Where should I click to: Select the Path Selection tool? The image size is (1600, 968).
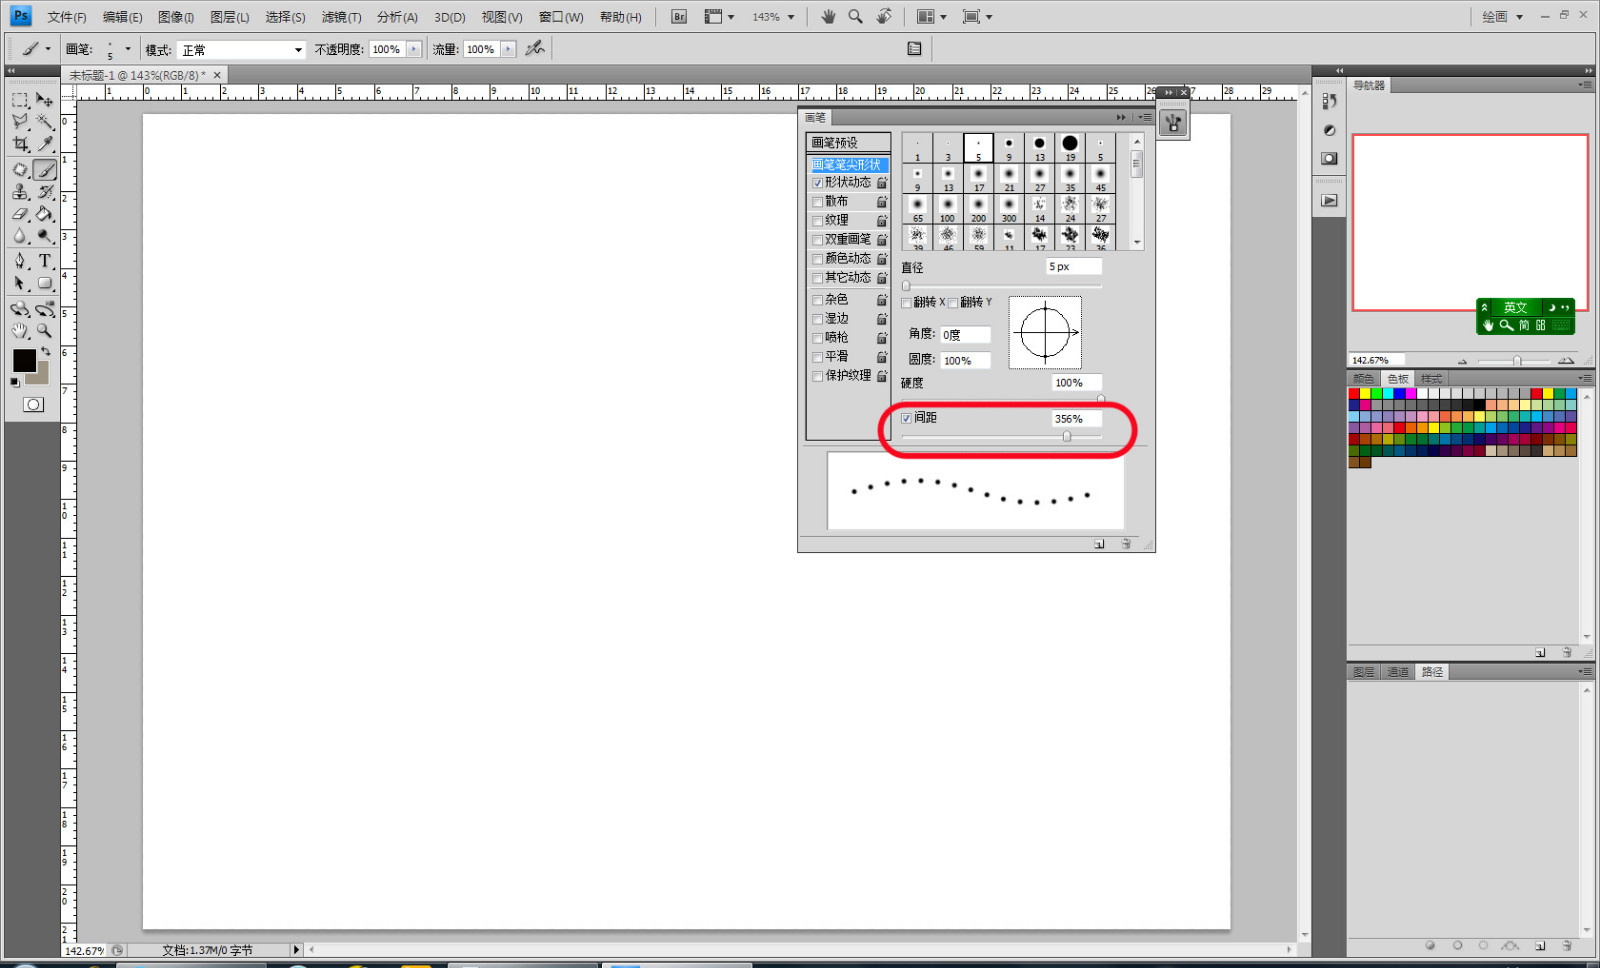[20, 284]
